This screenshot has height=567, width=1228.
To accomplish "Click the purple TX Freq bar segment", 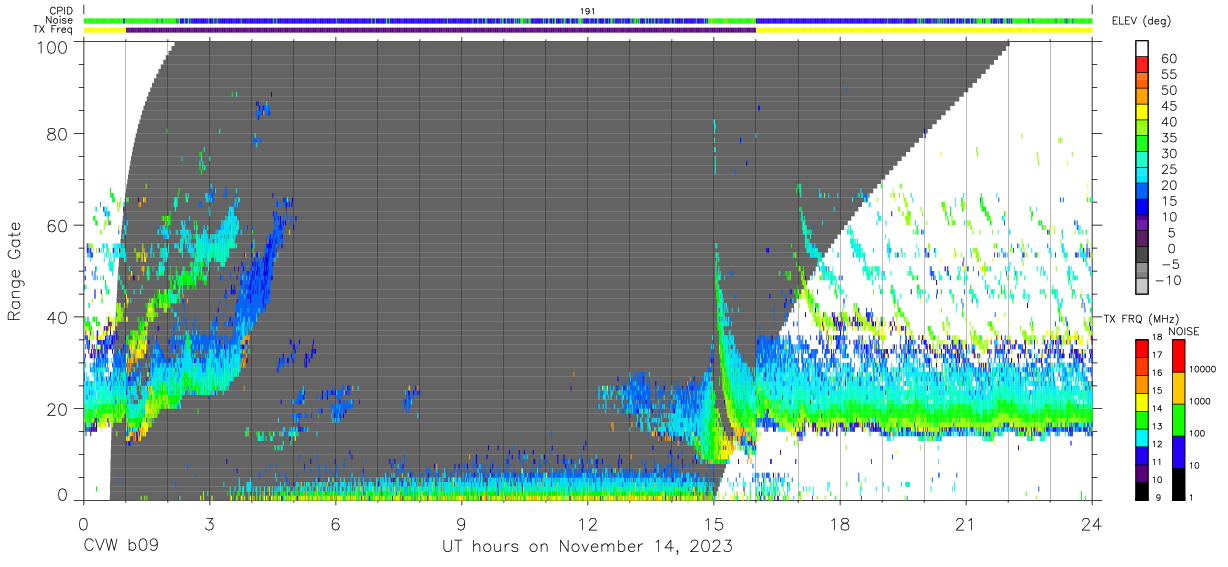I will (x=441, y=30).
